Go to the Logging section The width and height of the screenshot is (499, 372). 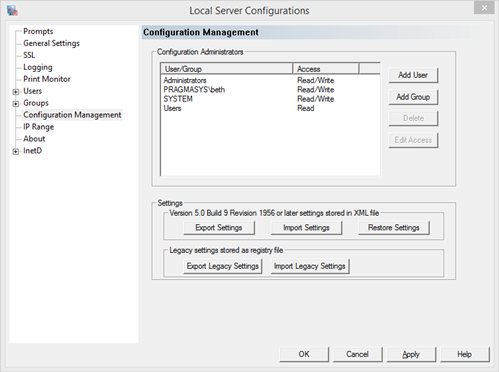38,67
